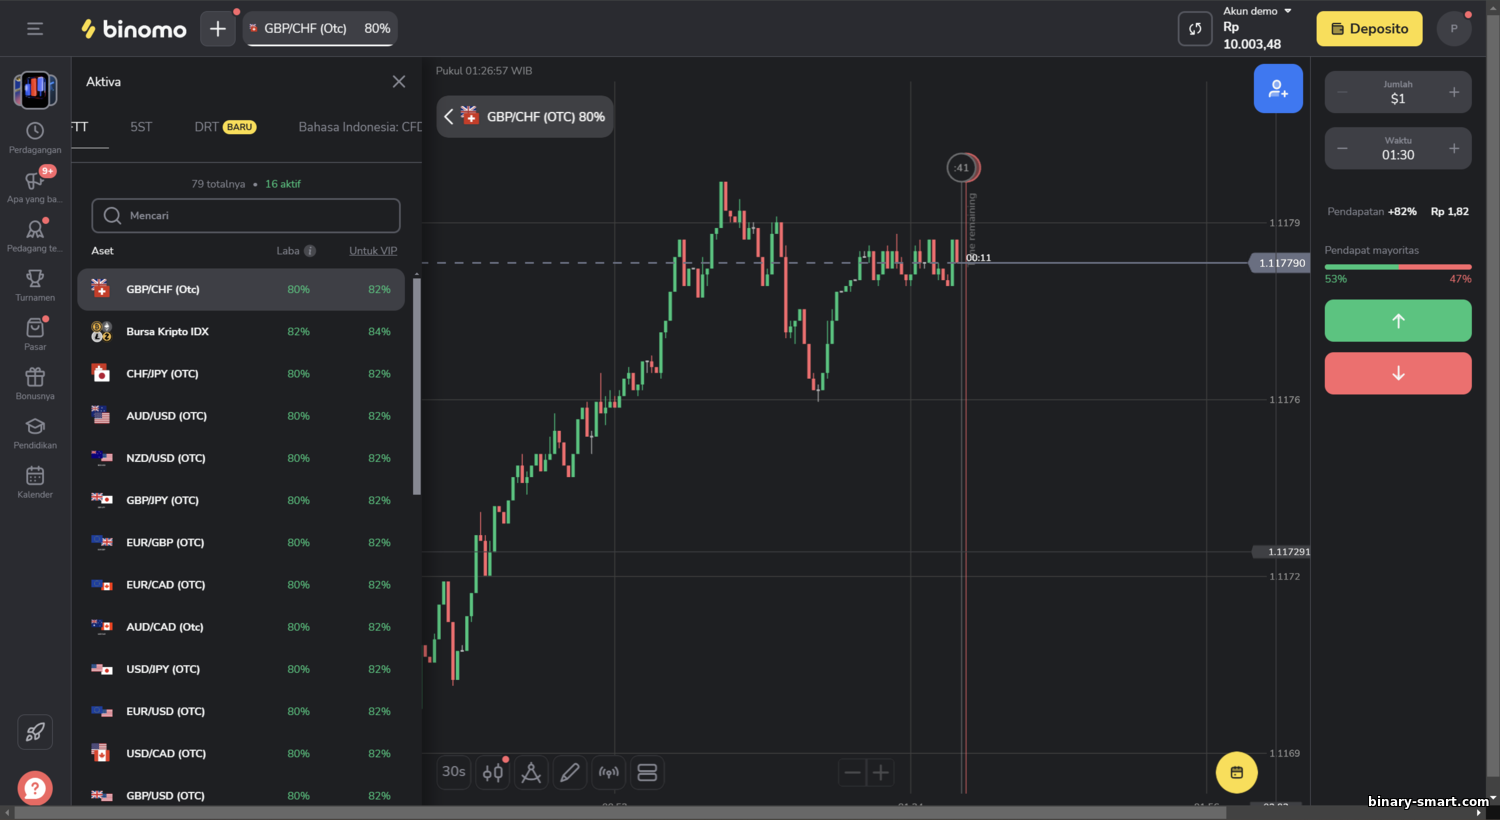Open the profile avatar P

(x=1454, y=29)
